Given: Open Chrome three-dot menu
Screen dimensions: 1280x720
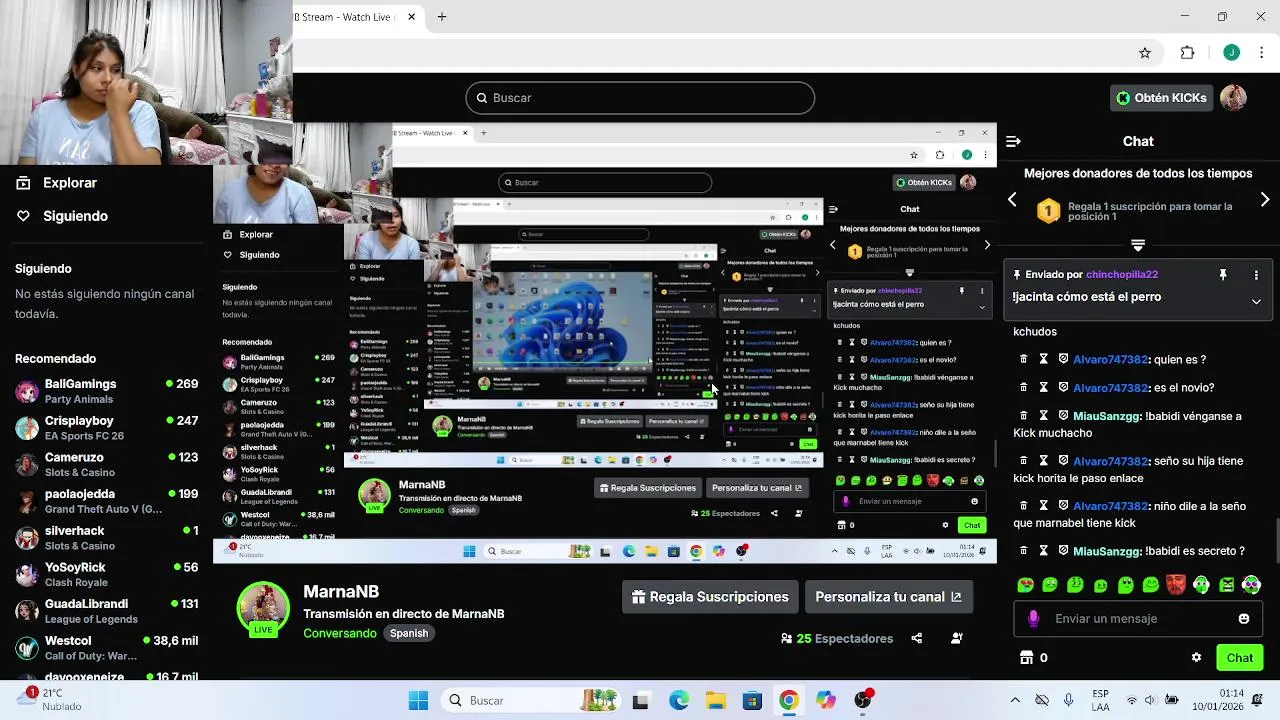Looking at the screenshot, I should 1261,53.
